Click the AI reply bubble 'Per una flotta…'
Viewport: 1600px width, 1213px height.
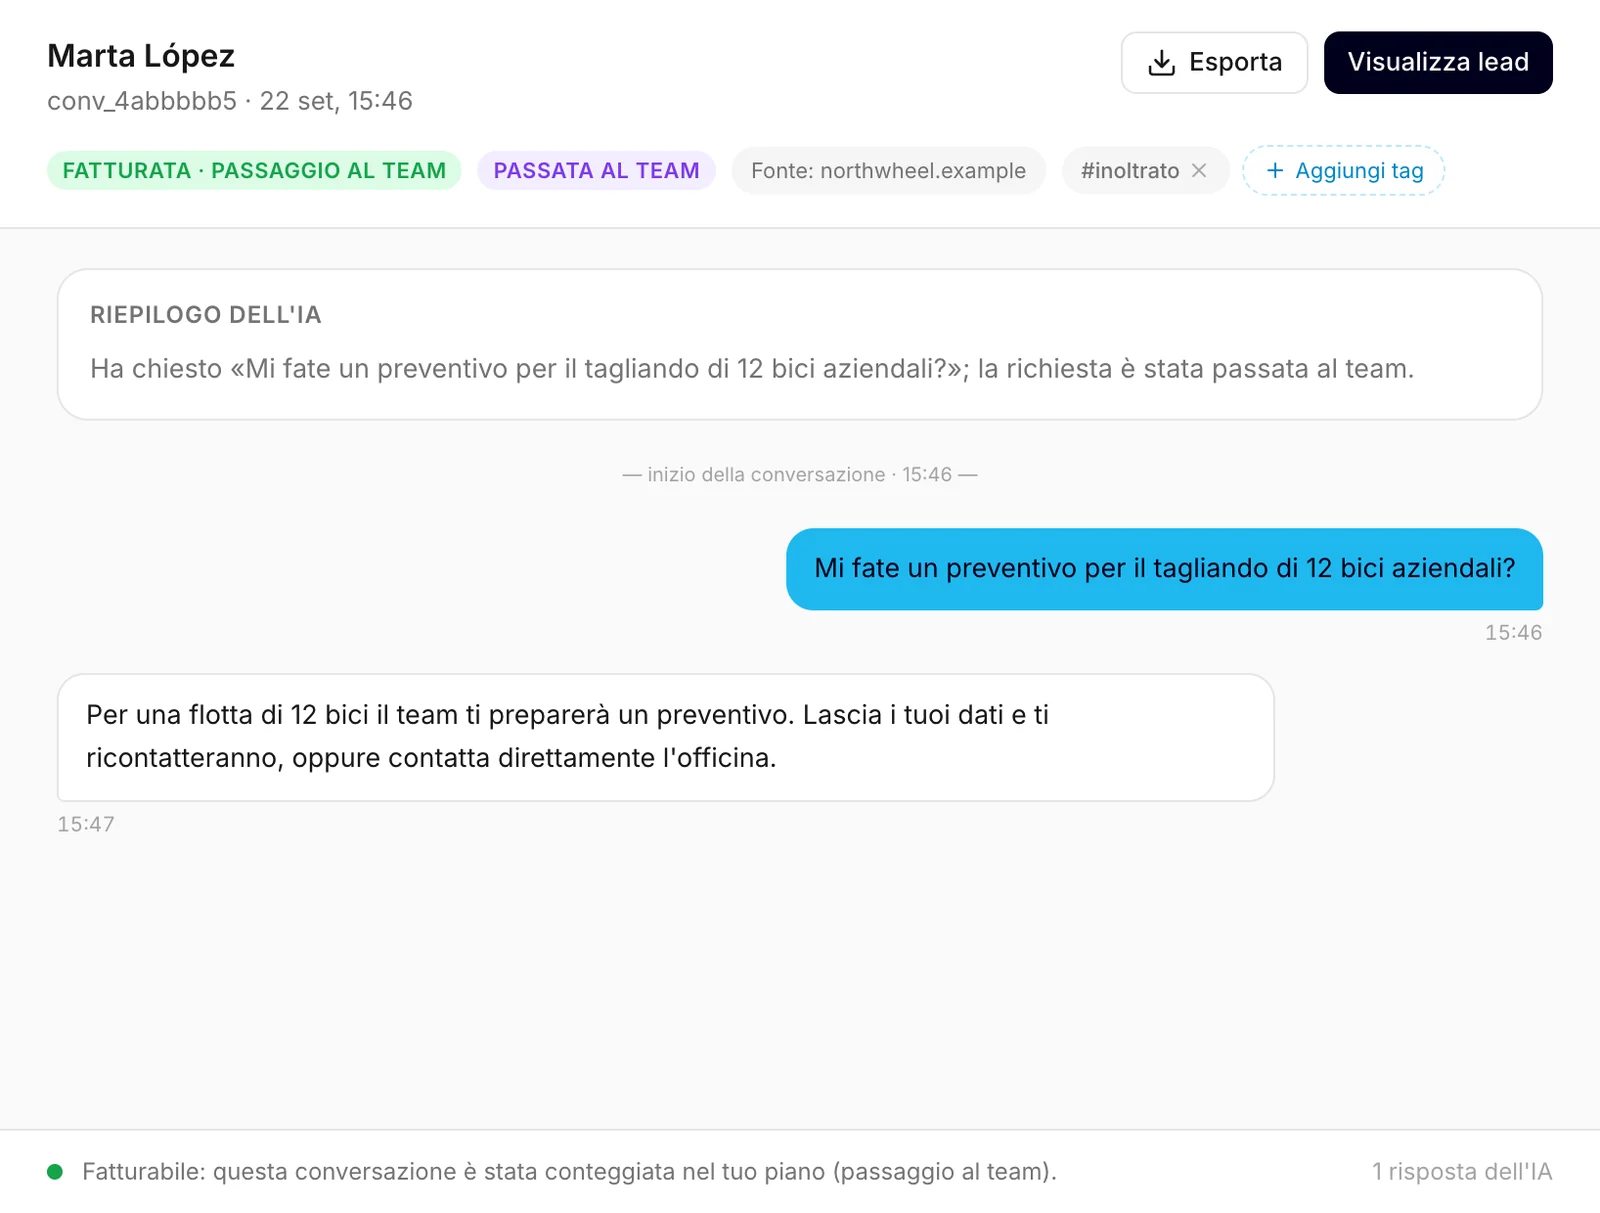pyautogui.click(x=666, y=737)
